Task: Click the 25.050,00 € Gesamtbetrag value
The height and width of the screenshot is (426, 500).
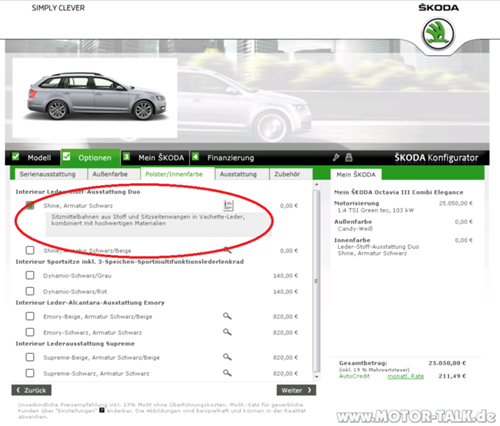Action: (447, 363)
